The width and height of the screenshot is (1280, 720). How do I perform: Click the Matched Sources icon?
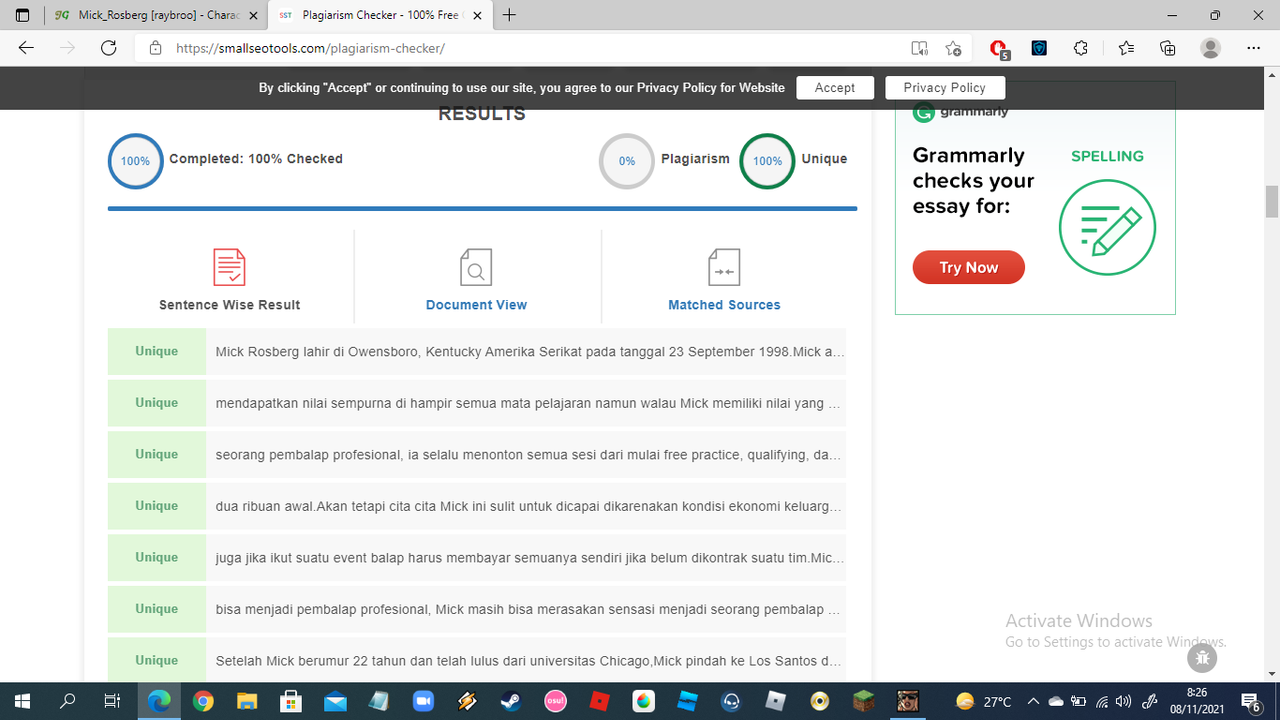[x=724, y=267]
